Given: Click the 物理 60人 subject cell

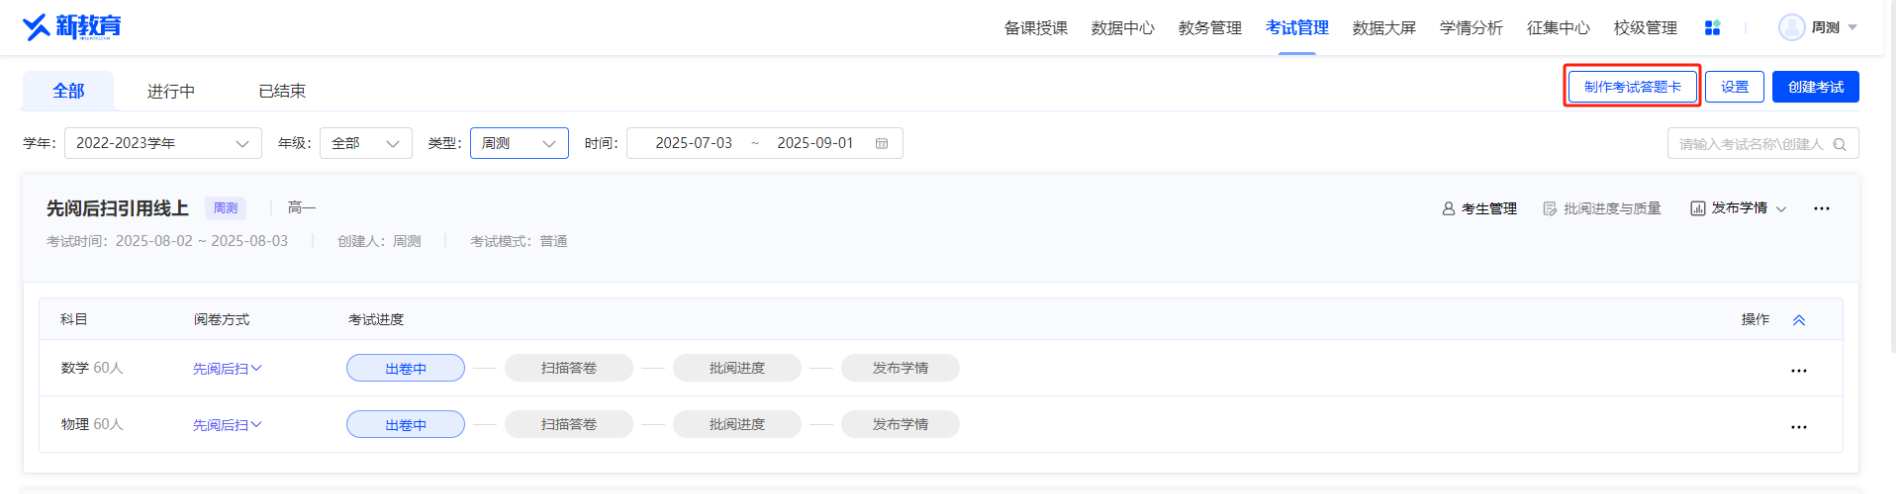Looking at the screenshot, I should pyautogui.click(x=92, y=424).
